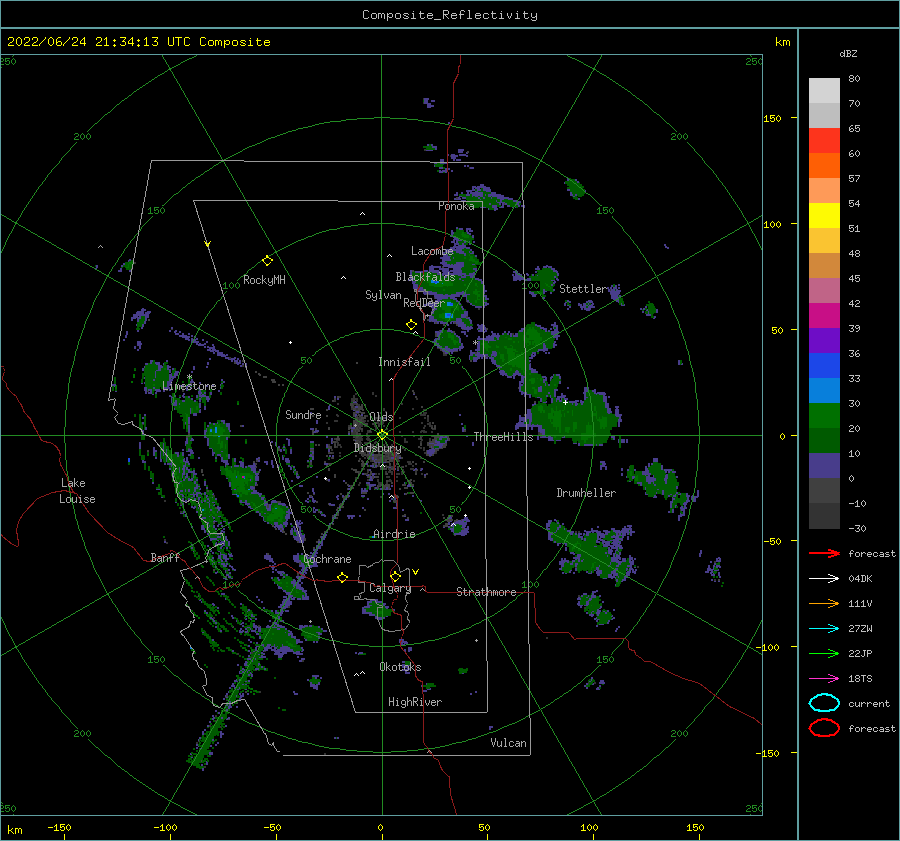Screen dimensions: 900x841
Task: Click the HighRiver town label
Action: [x=415, y=702]
